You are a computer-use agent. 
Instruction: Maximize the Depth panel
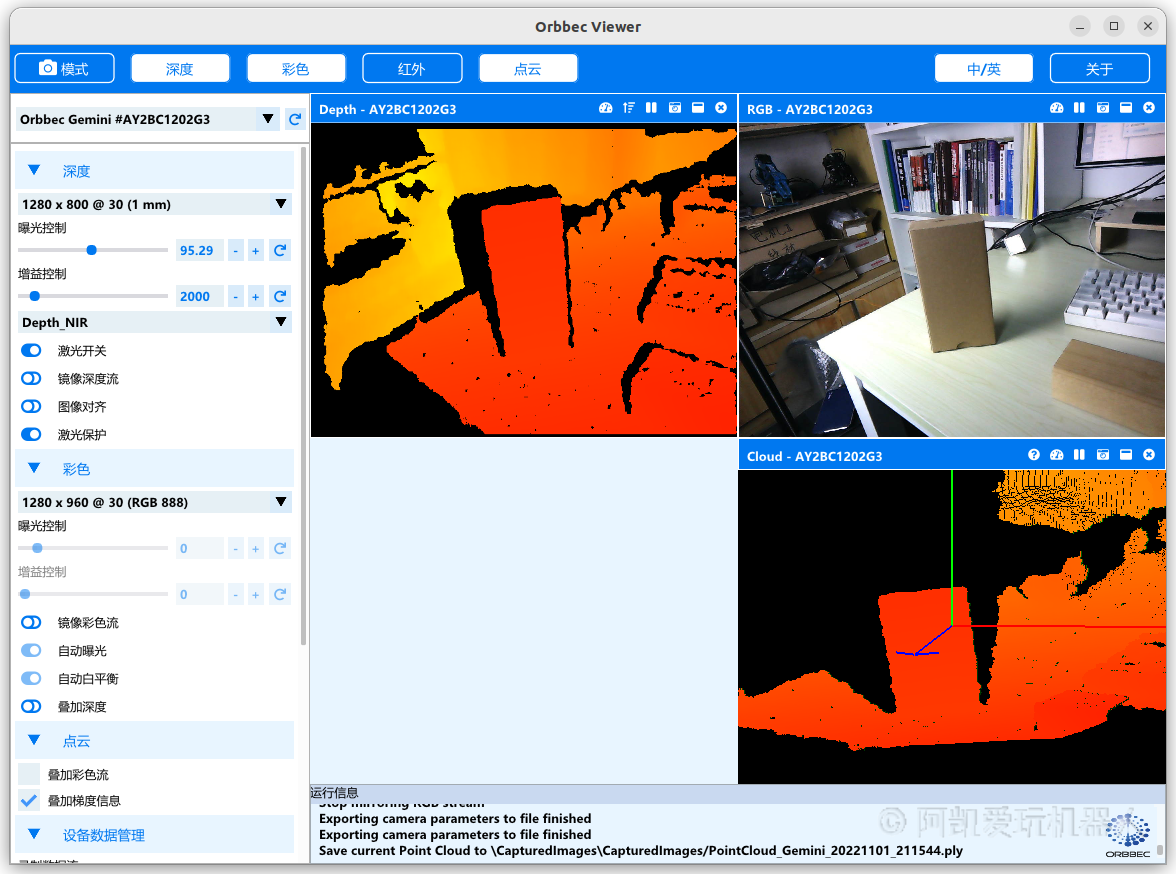click(698, 108)
